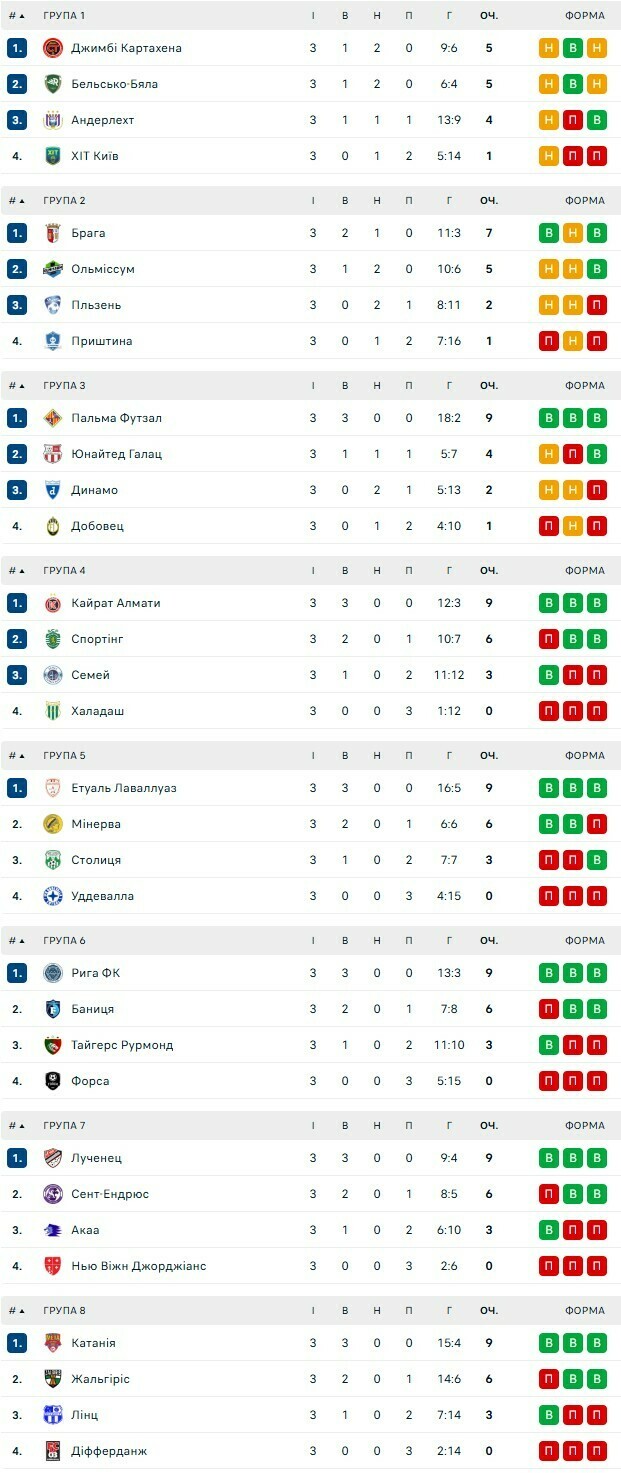Viewport: 621px width, 1473px height.
Task: Click the Кайрат Алмати team logo
Action: pyautogui.click(x=53, y=603)
